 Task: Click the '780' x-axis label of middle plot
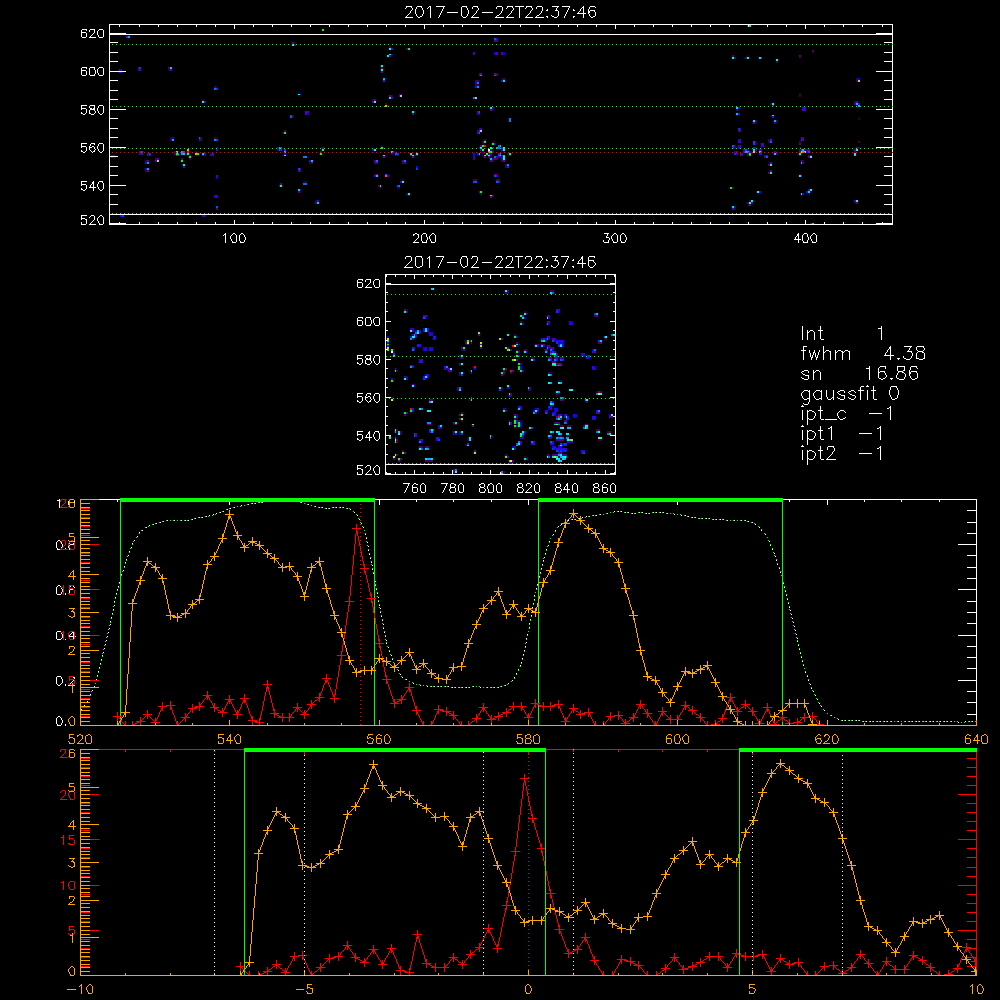(x=453, y=489)
